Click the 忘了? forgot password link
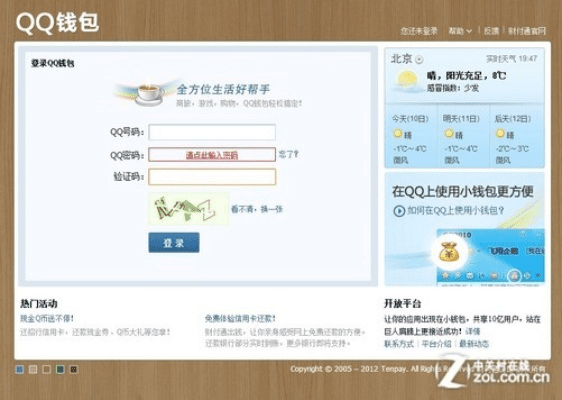 289,154
